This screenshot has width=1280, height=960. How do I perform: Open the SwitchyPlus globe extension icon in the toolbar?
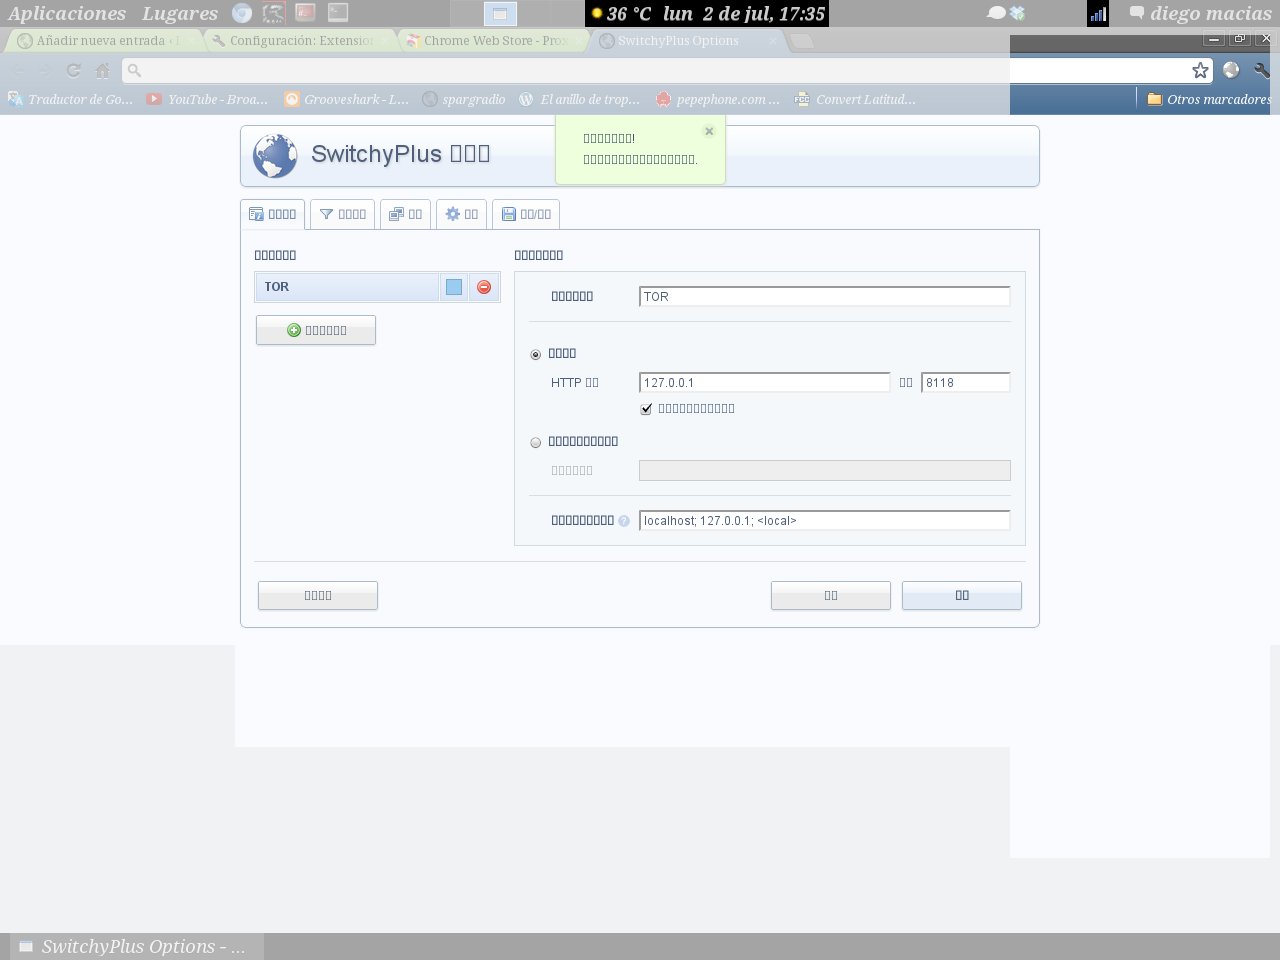1232,70
